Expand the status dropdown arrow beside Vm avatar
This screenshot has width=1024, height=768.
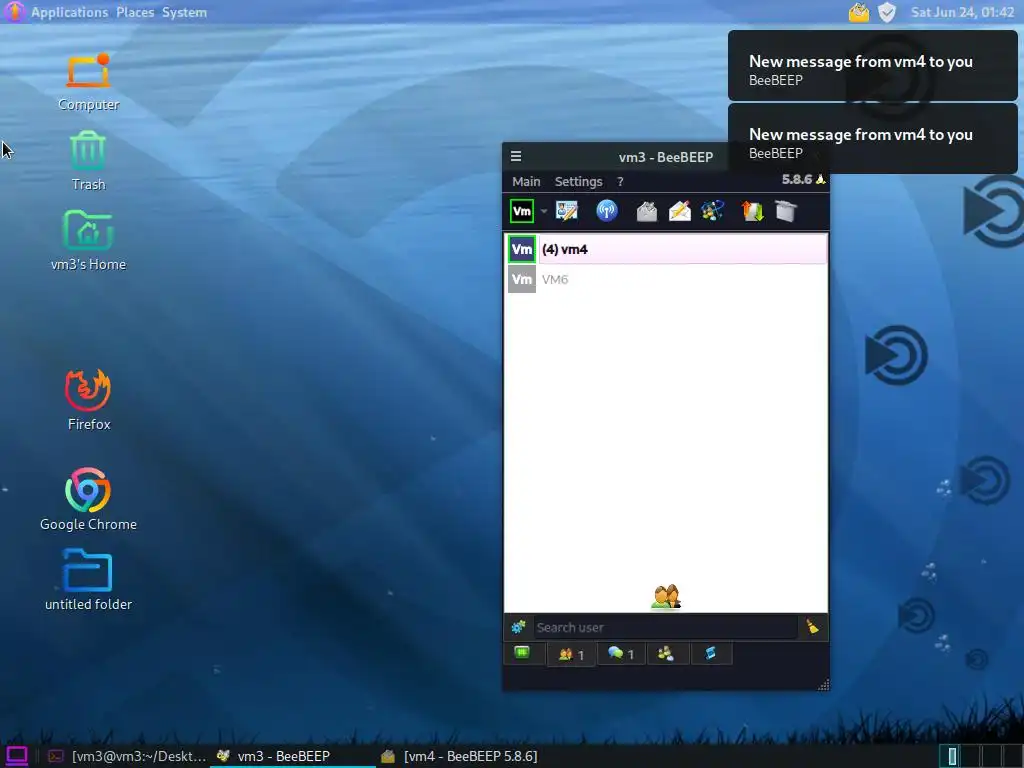(x=543, y=212)
